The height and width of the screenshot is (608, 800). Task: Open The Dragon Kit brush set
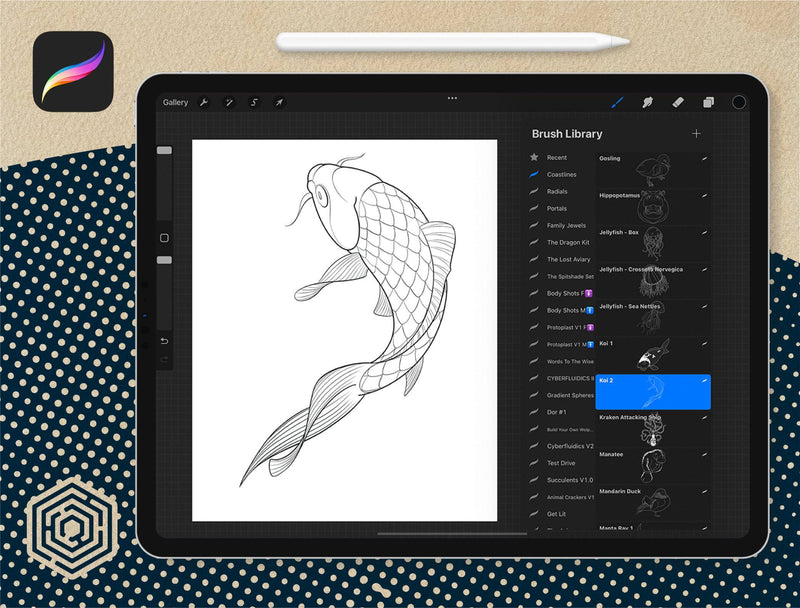[x=568, y=242]
